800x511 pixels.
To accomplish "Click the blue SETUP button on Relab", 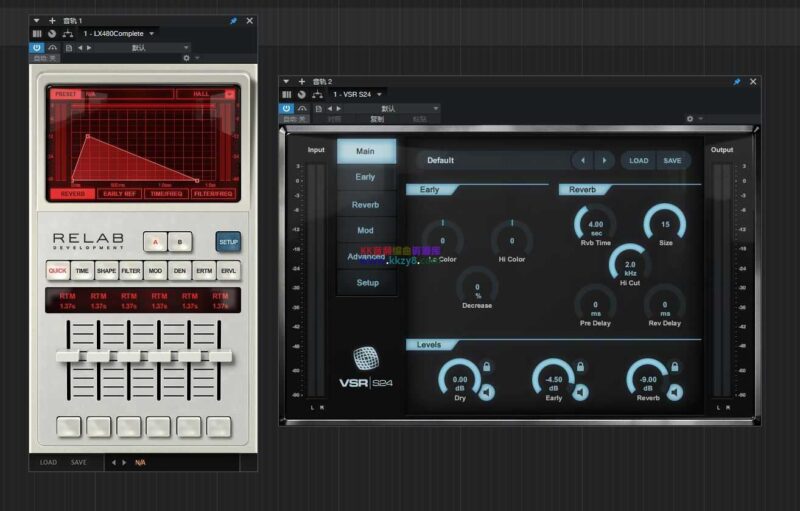I will [x=228, y=242].
